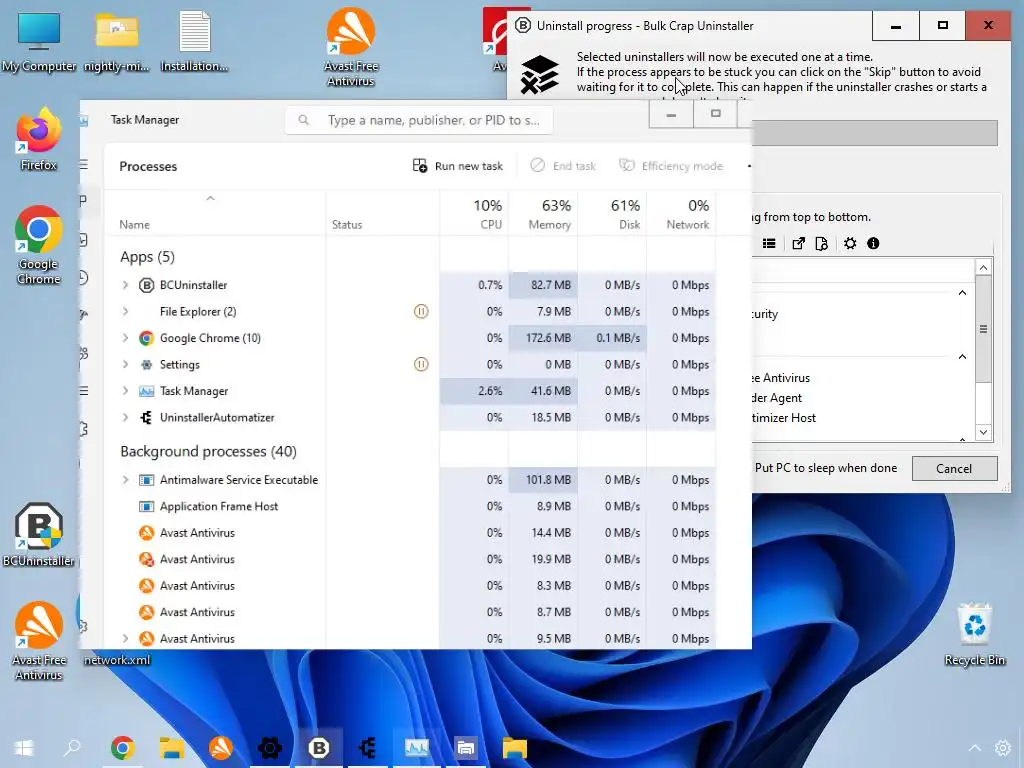
Task: Open the gear settings icon in Uninstall progress toolbar
Action: 850,244
